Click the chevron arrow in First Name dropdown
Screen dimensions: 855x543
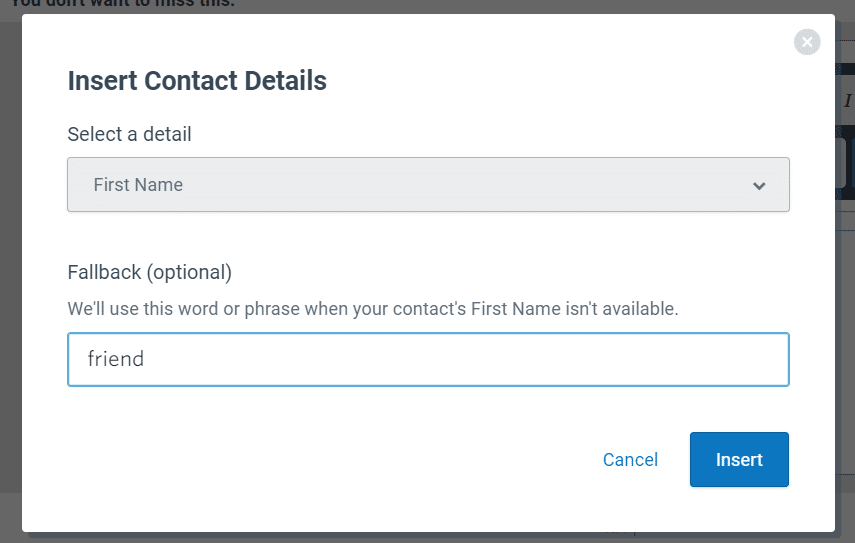pyautogui.click(x=759, y=186)
